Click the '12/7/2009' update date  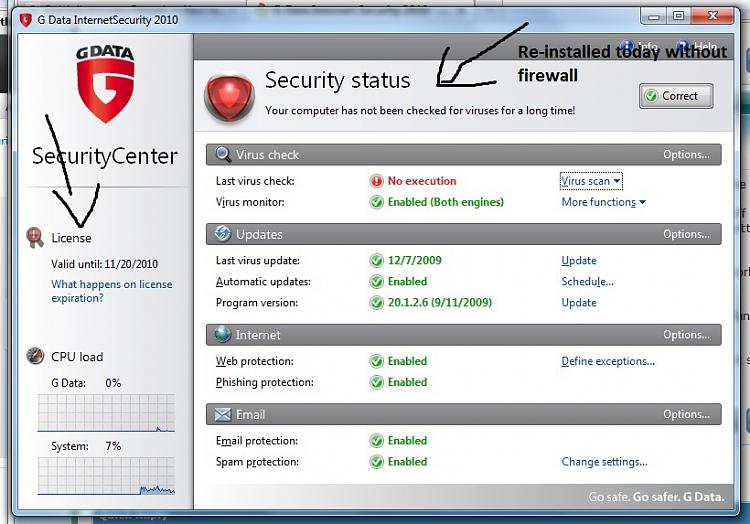pyautogui.click(x=414, y=261)
